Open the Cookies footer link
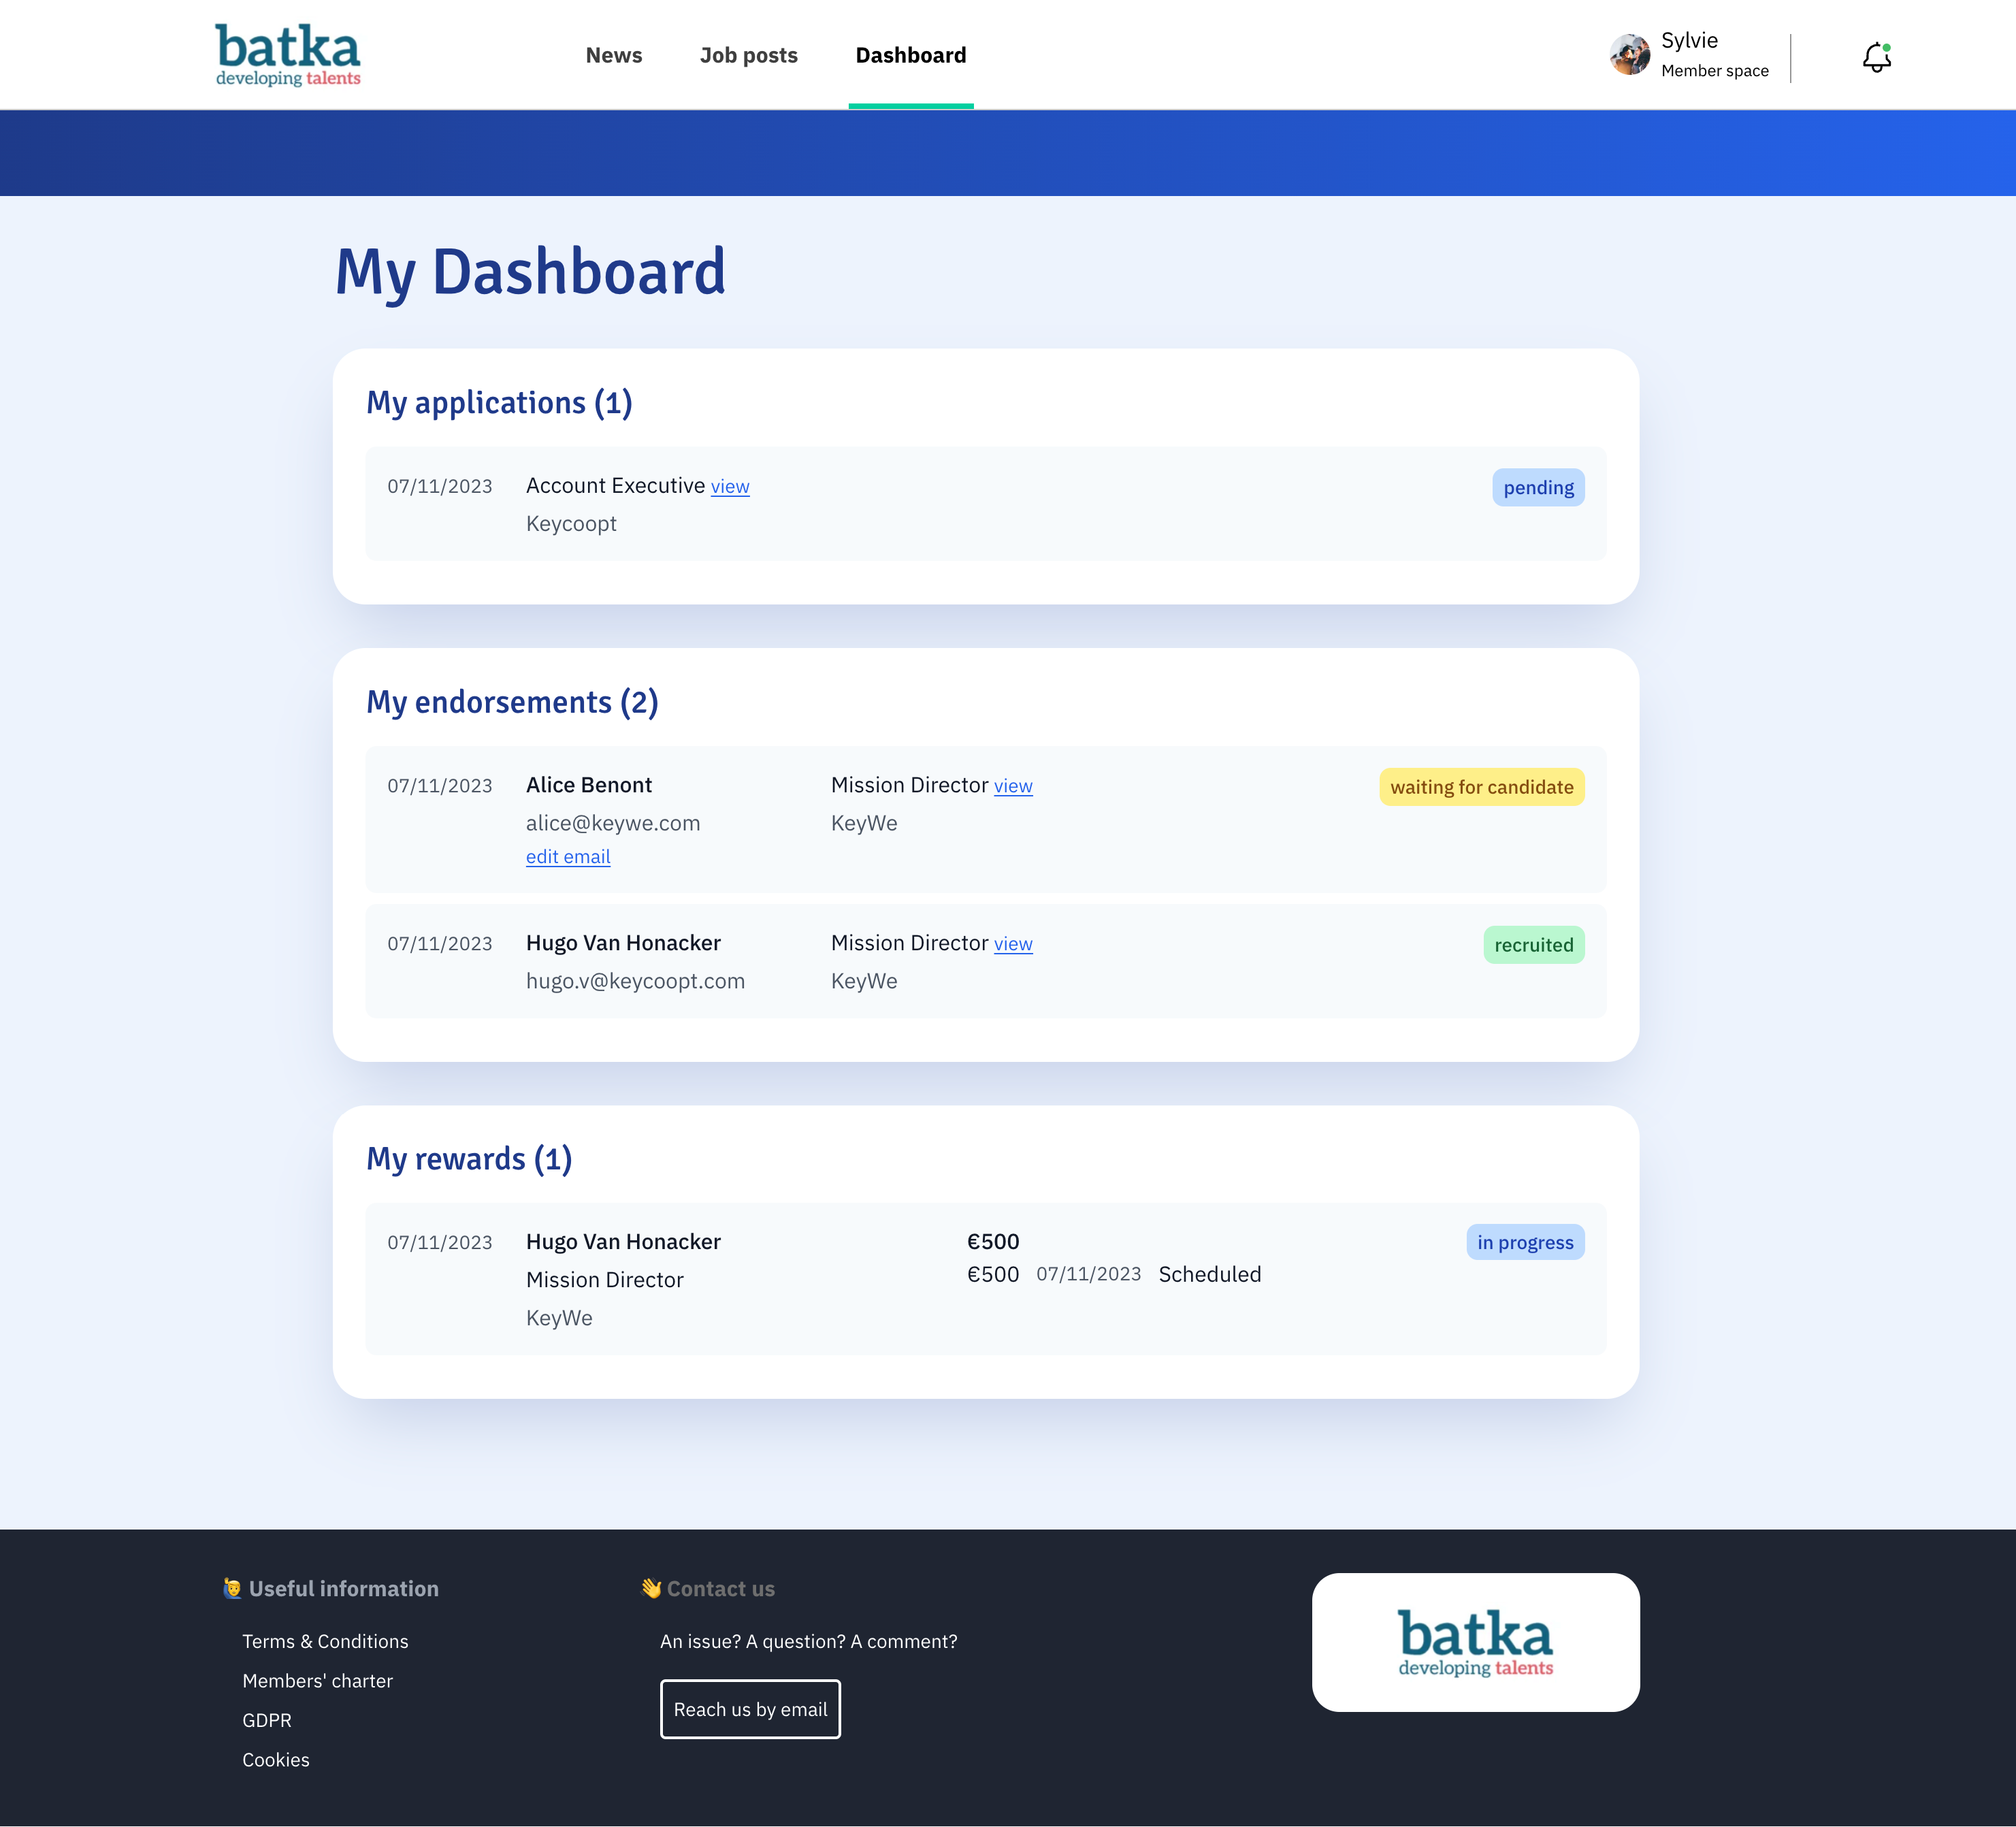The image size is (2016, 1827). 276,1759
